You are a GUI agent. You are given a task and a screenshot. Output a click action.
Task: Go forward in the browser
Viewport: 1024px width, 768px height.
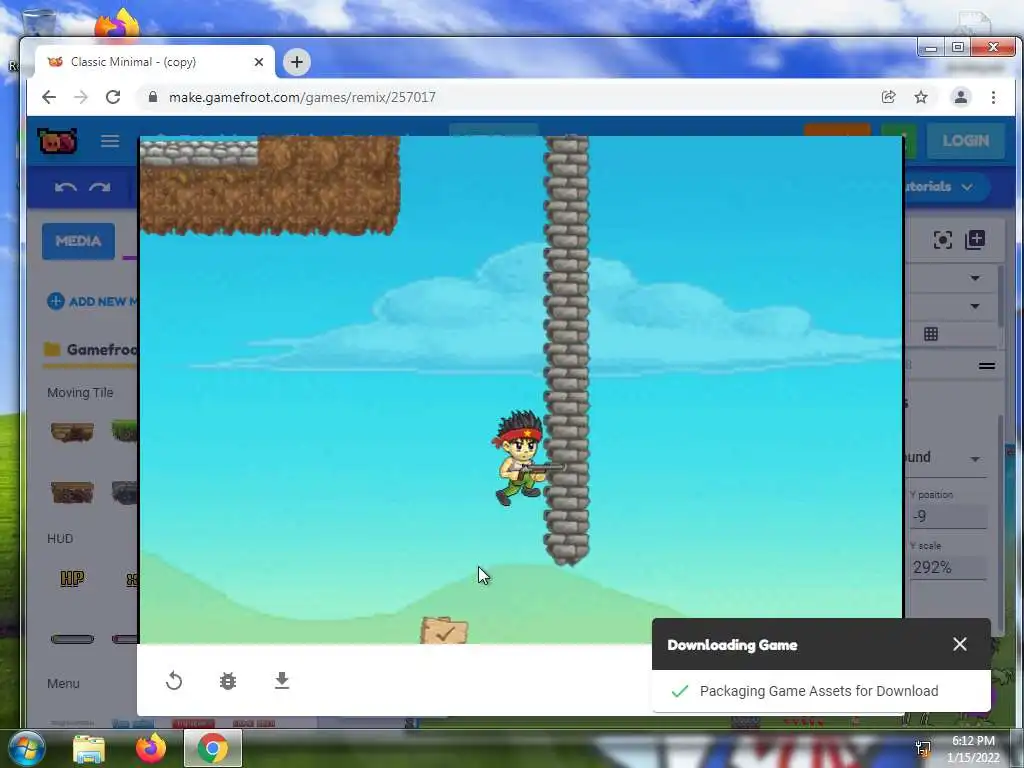coord(81,97)
